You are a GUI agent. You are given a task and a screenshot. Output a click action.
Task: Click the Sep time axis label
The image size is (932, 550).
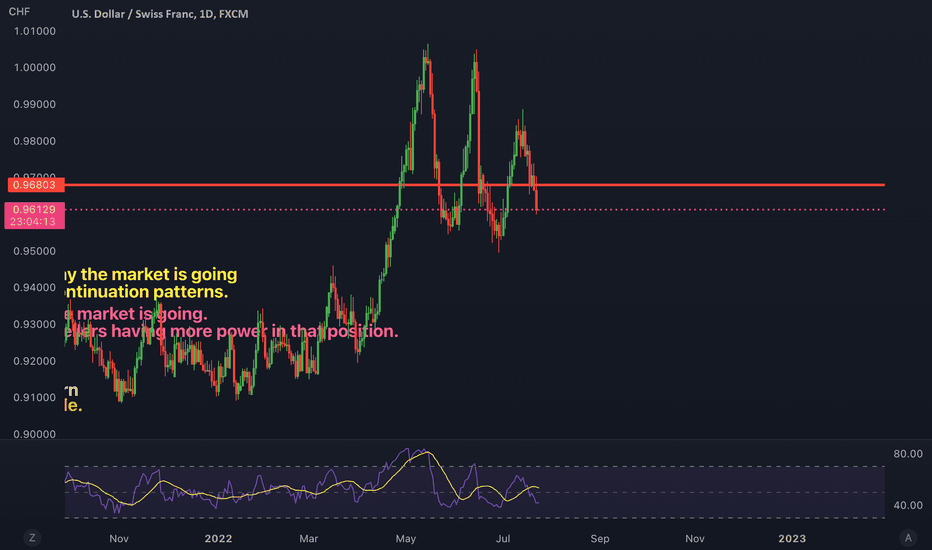tap(600, 539)
